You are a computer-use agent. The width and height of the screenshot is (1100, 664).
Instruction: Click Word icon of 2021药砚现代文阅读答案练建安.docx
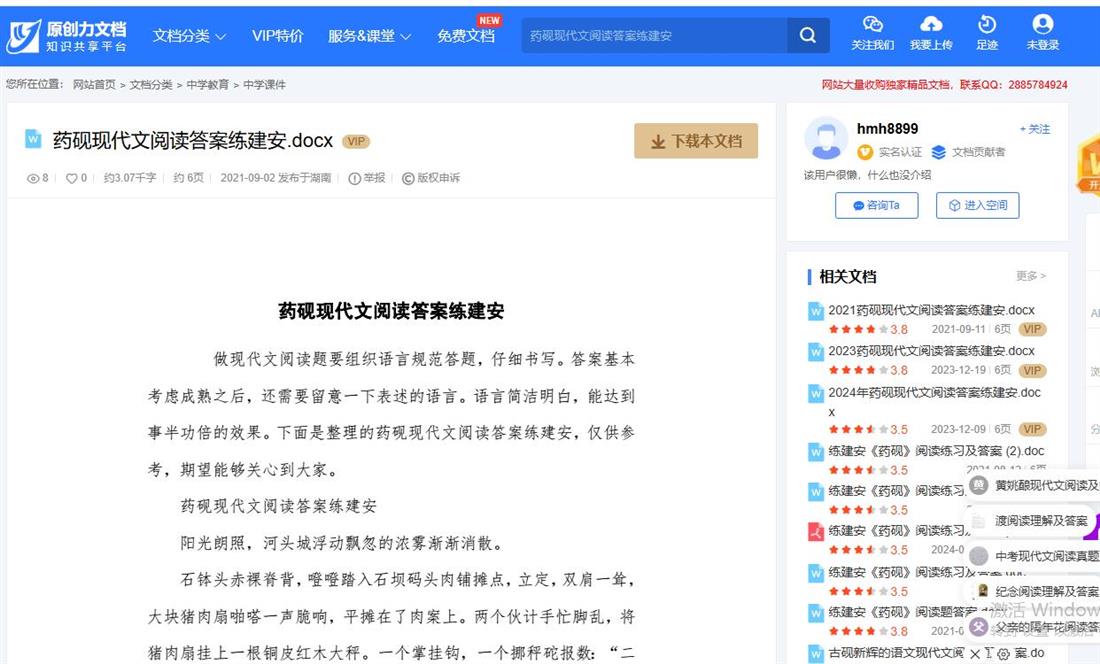pos(815,311)
